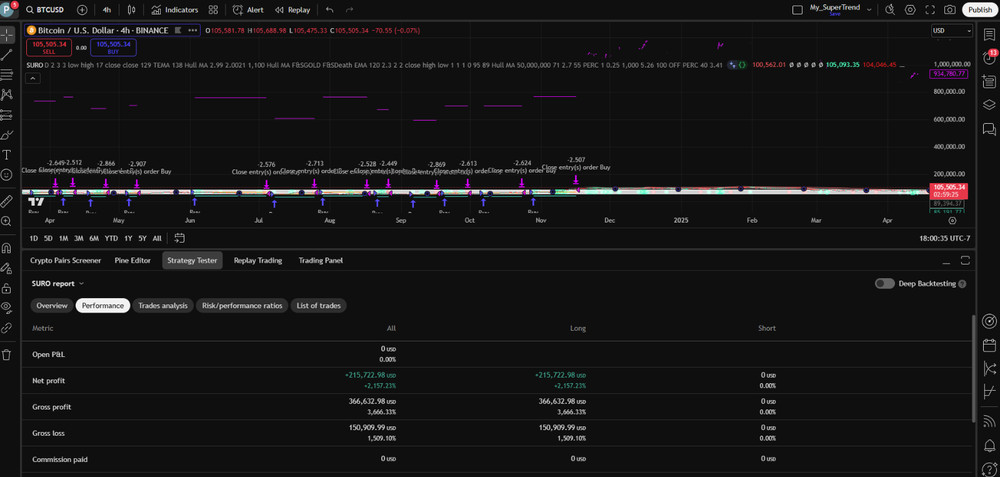Open the economic calendar in right sidebar
Viewport: 1000px width, 477px height.
pos(989,345)
